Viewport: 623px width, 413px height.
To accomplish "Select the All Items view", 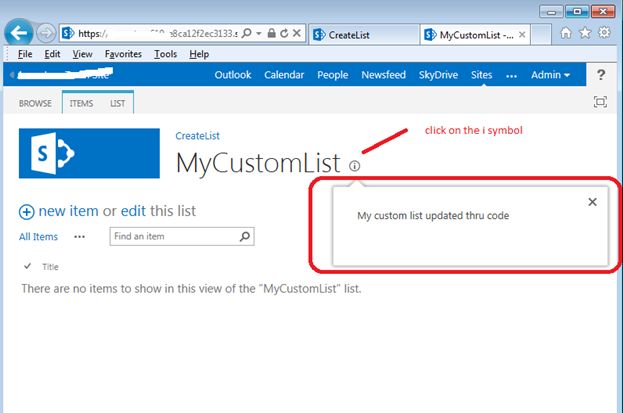I will tap(38, 237).
